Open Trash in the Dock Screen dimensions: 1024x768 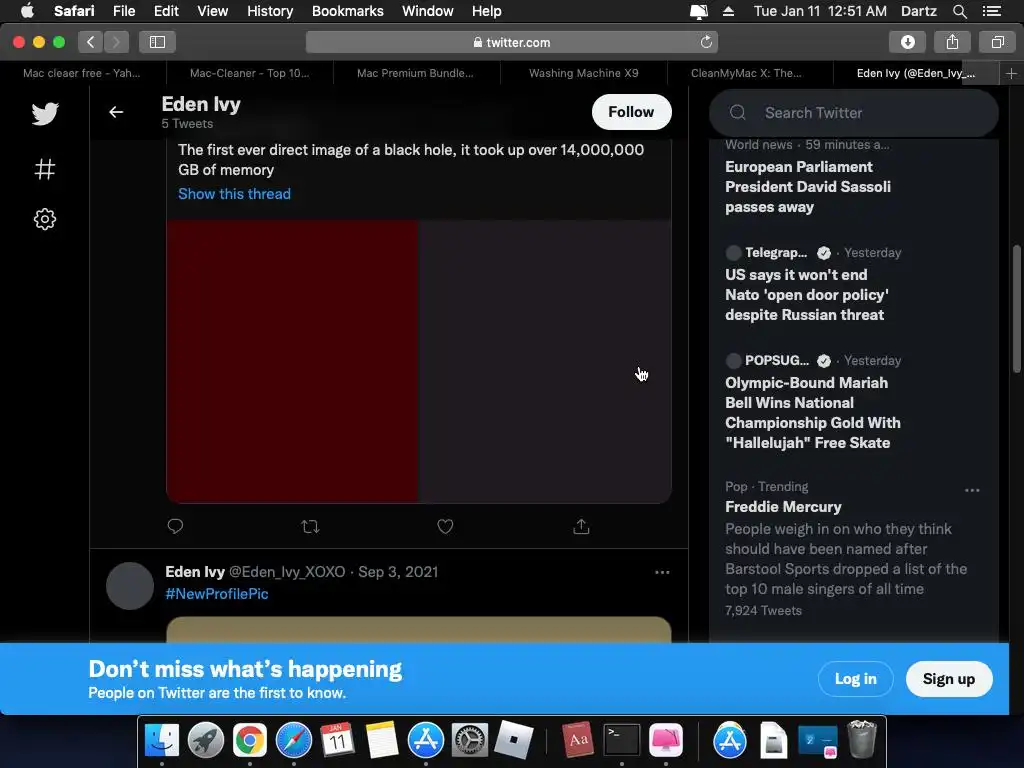click(861, 739)
